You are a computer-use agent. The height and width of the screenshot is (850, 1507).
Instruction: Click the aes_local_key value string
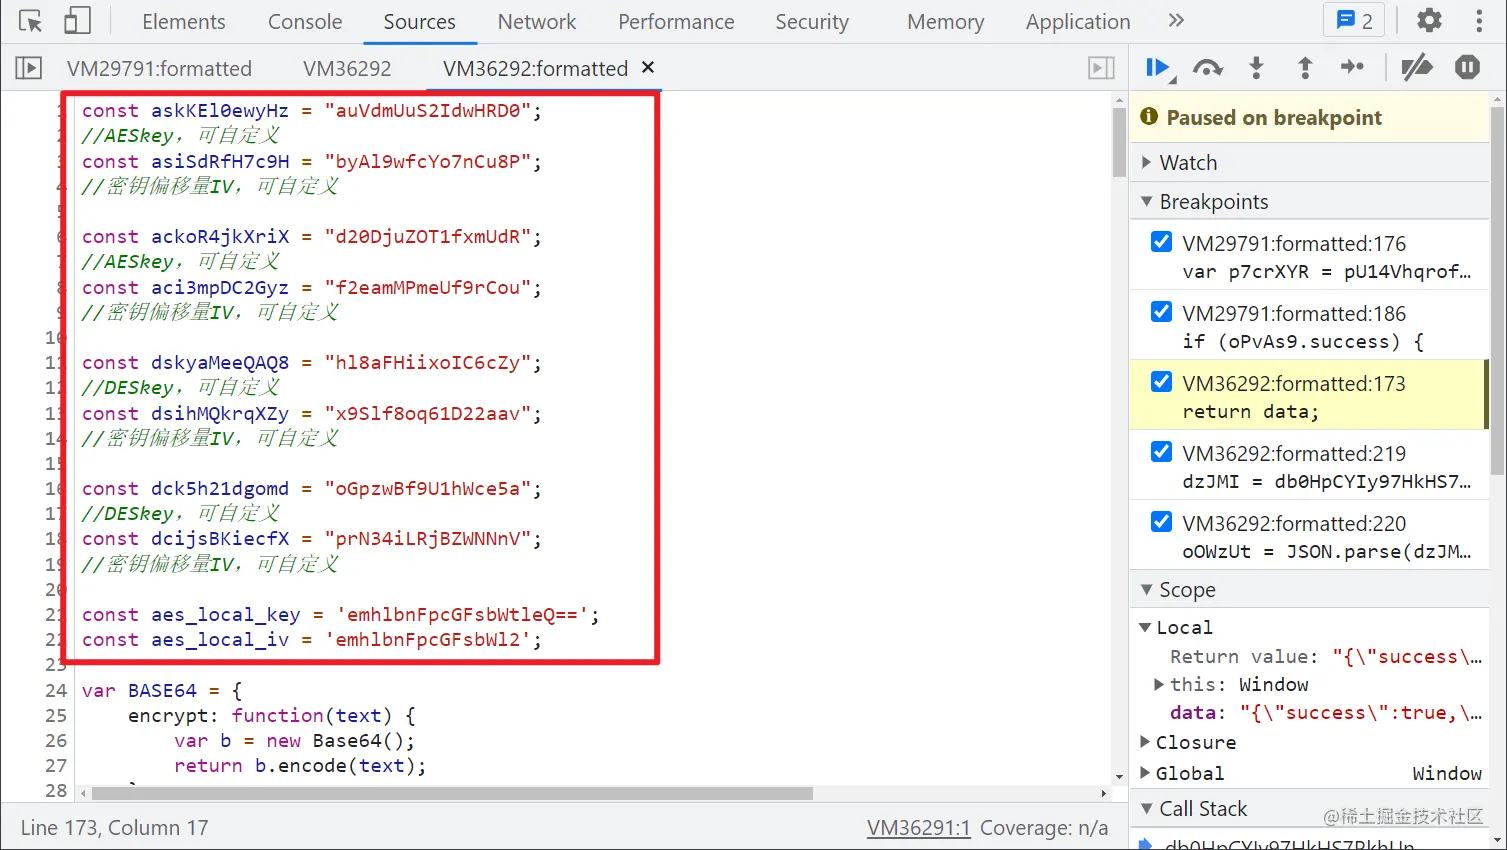(462, 614)
